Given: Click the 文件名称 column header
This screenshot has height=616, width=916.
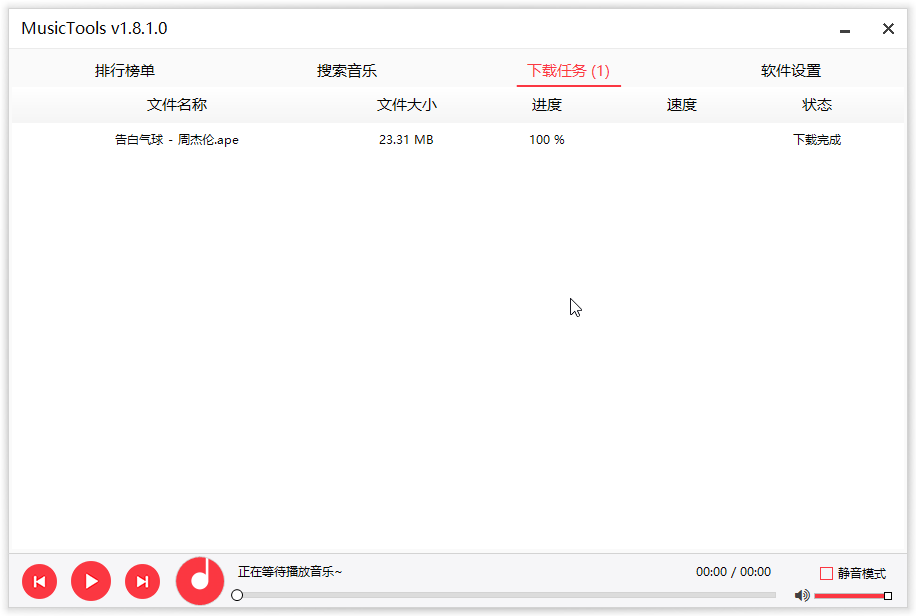Looking at the screenshot, I should point(176,104).
